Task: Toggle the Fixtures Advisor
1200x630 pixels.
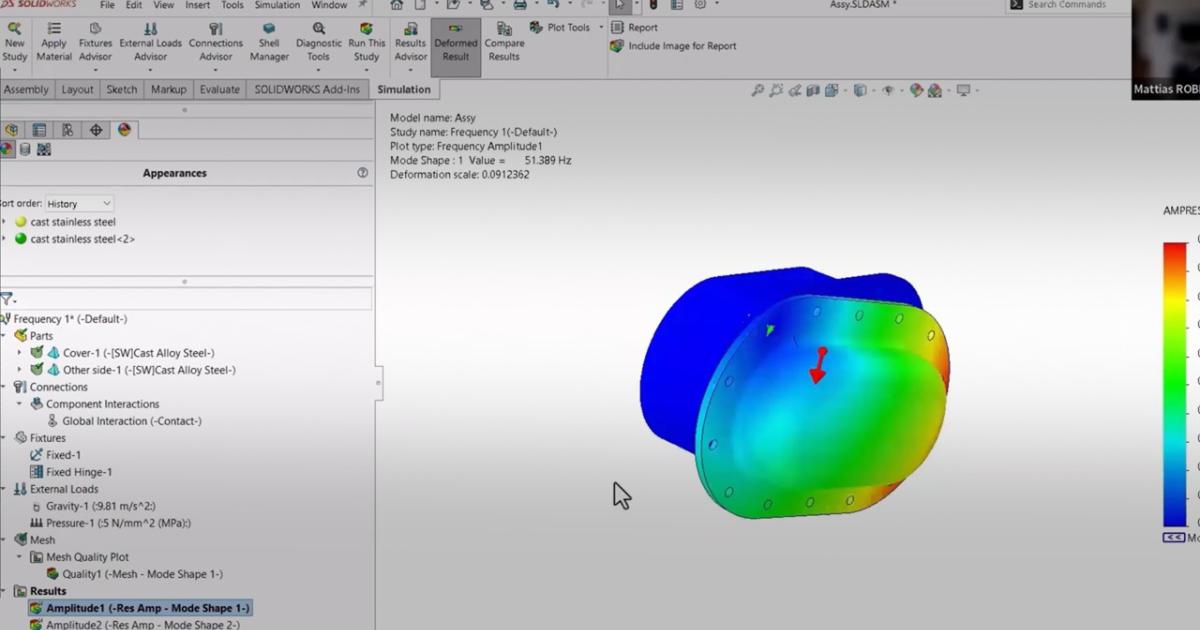Action: click(x=95, y=42)
